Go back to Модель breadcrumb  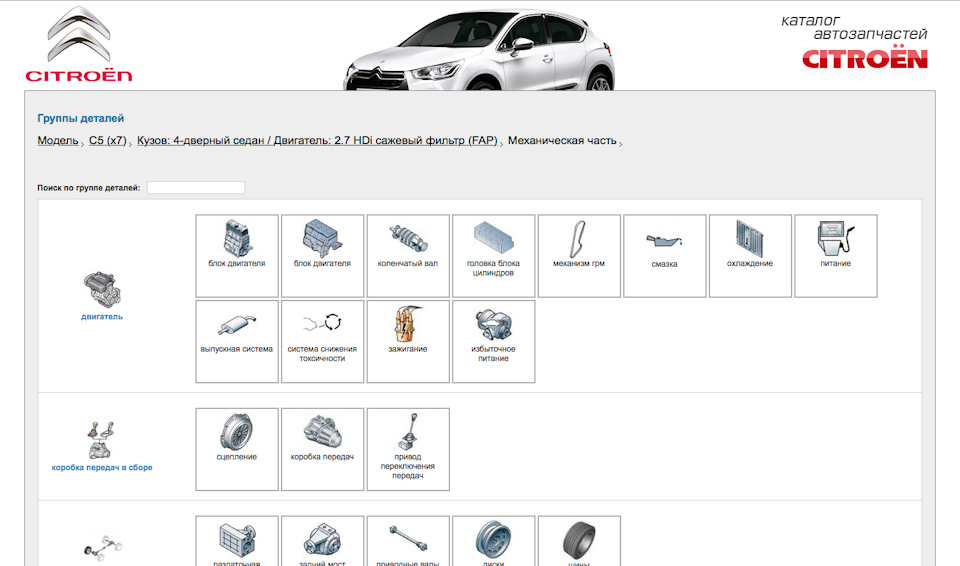coord(58,140)
